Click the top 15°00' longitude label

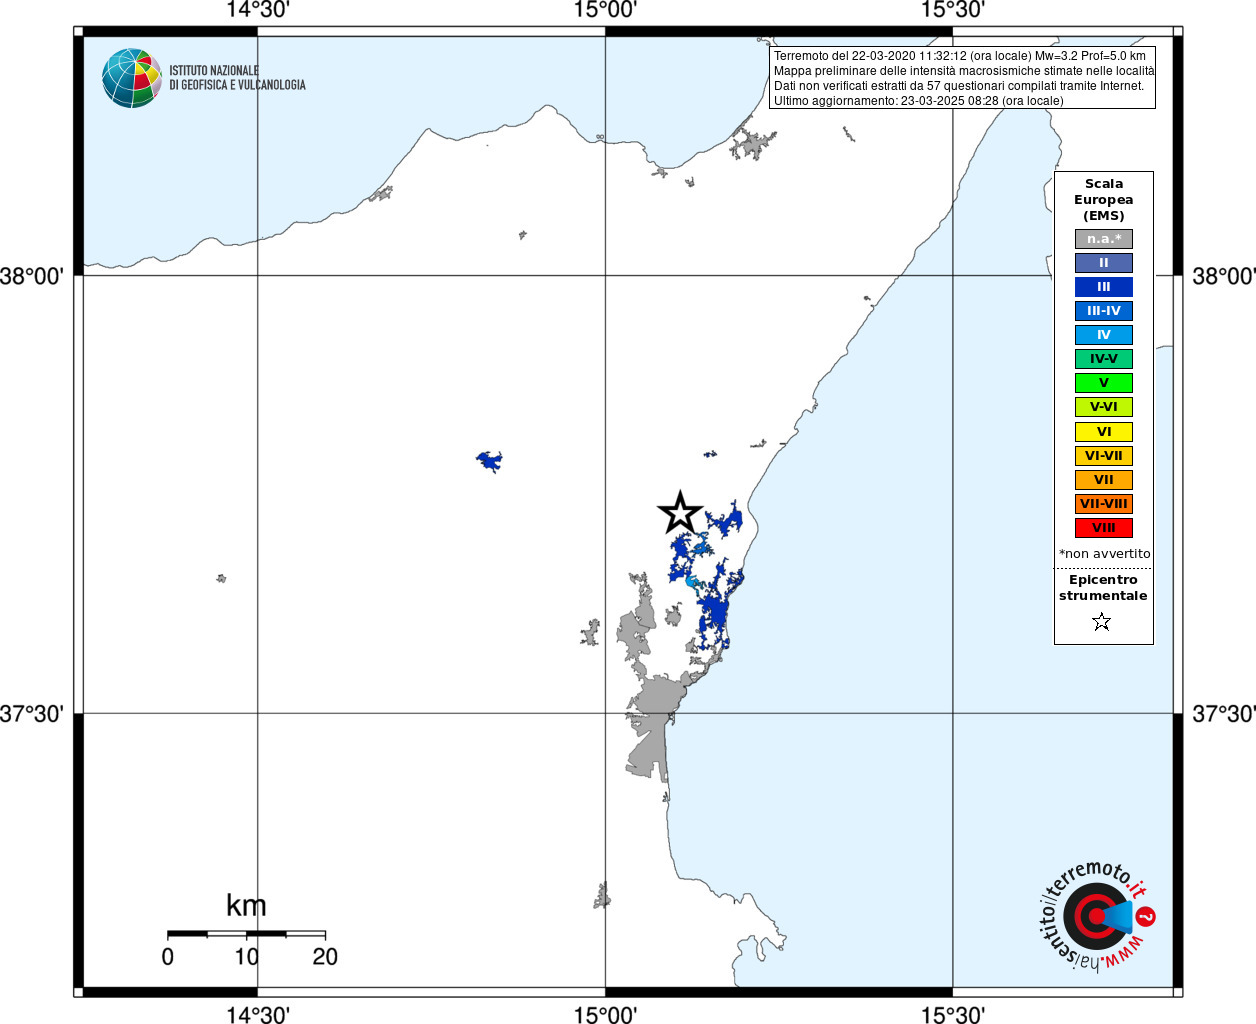click(x=605, y=10)
